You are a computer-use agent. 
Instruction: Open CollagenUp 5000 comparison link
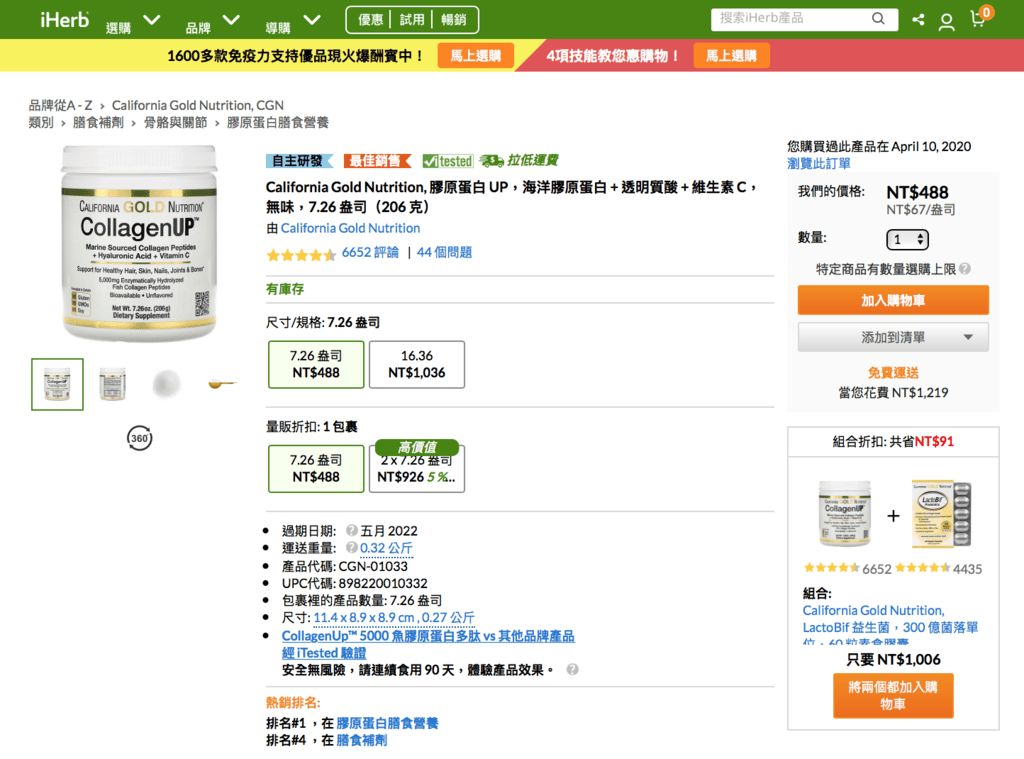(428, 636)
